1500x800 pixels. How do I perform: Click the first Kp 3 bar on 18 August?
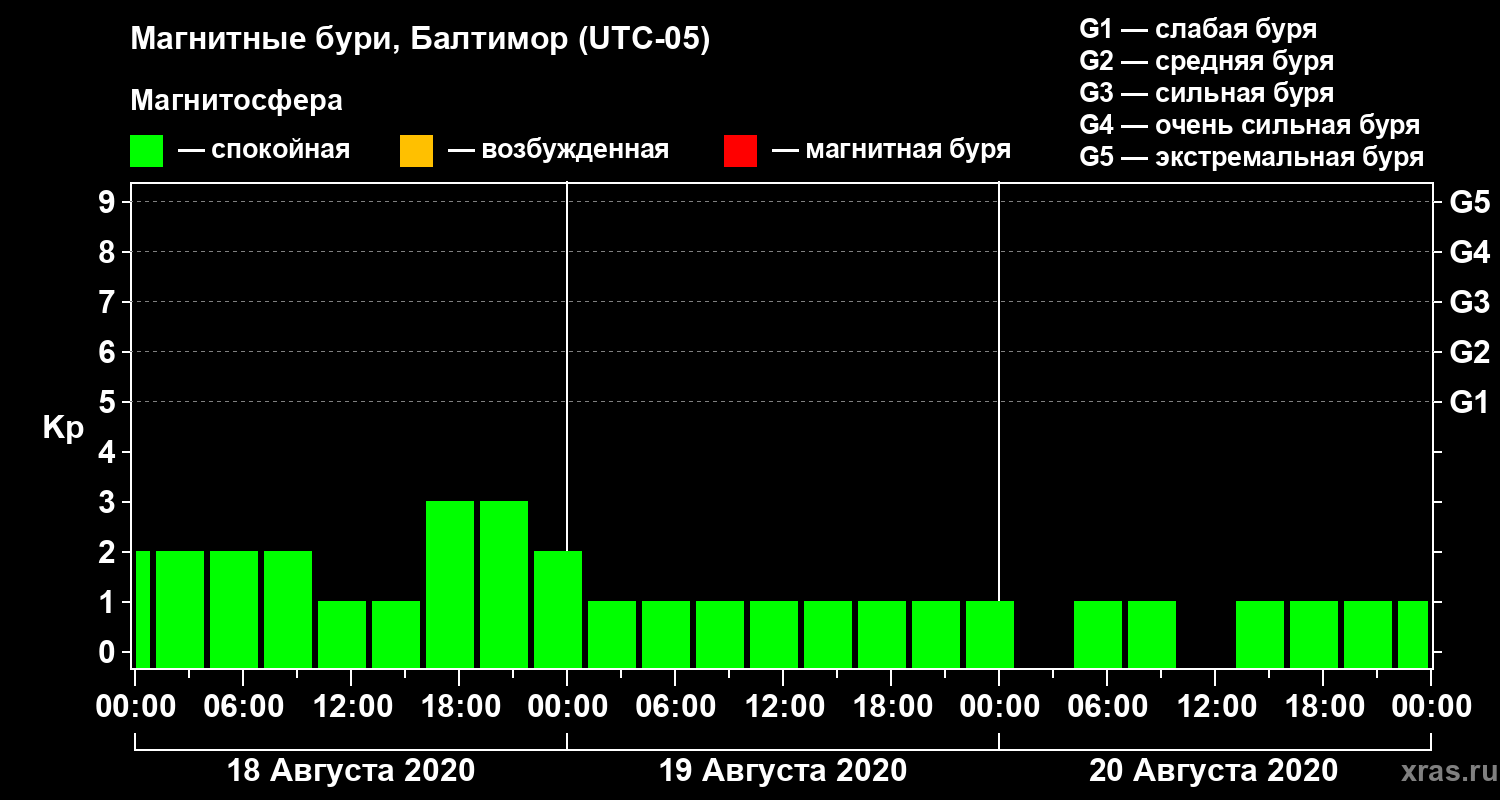pos(450,584)
